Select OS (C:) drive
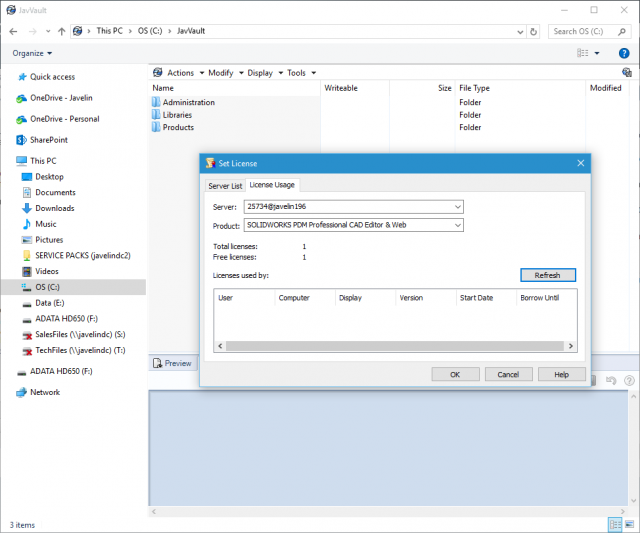Image resolution: width=640 pixels, height=533 pixels. tap(47, 287)
